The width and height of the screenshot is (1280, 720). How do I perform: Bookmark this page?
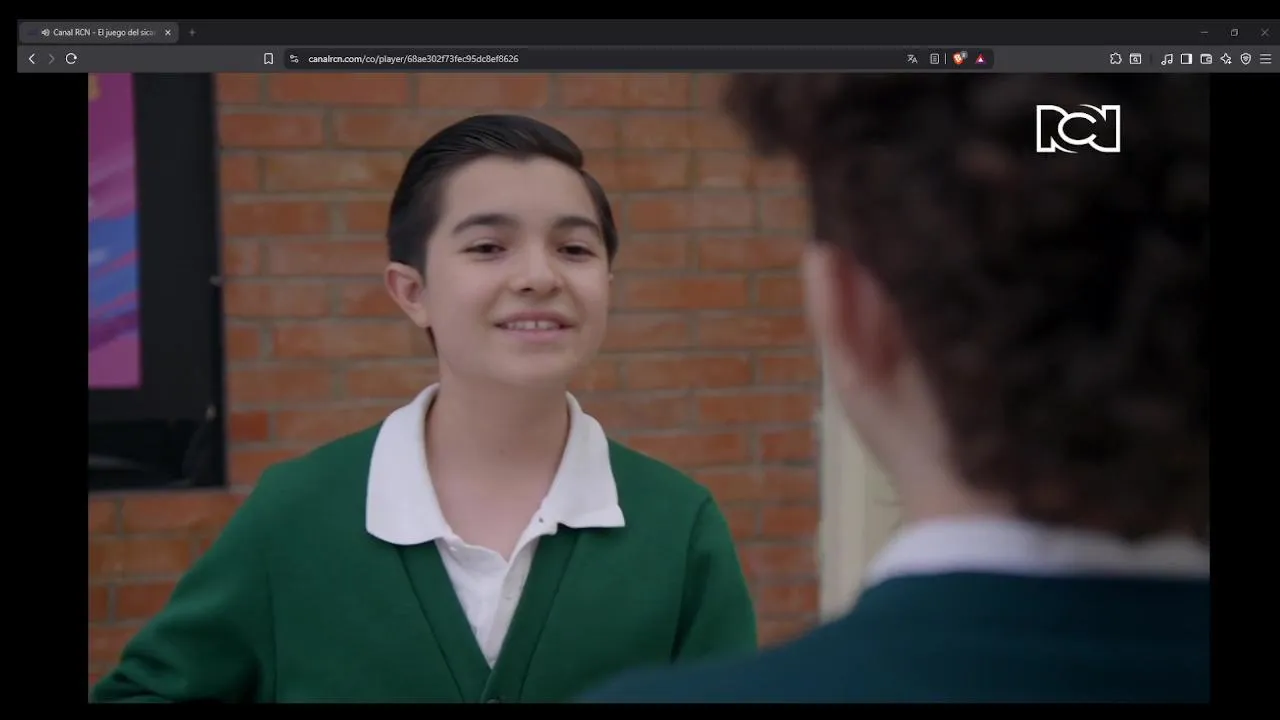coord(268,59)
